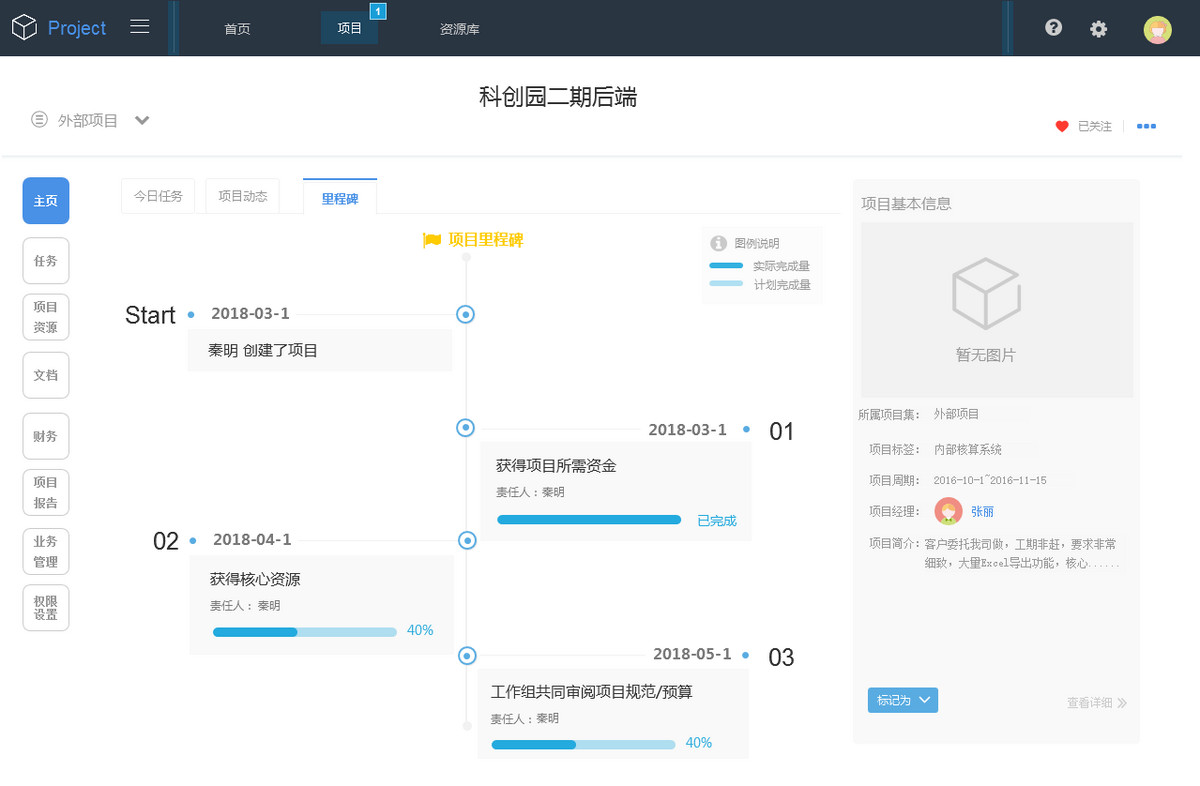This screenshot has width=1200, height=786.
Task: Open the 资源库 menu item
Action: (x=459, y=29)
